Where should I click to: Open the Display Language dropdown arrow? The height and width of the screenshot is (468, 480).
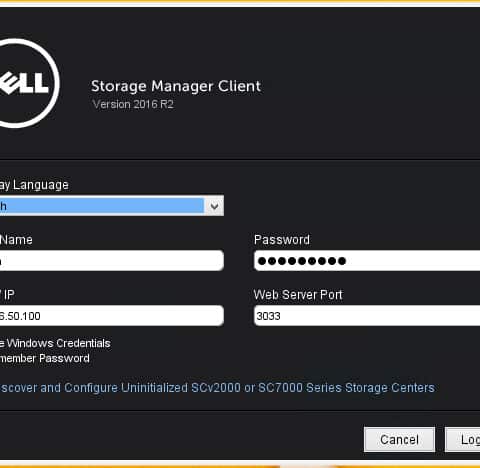[214, 206]
